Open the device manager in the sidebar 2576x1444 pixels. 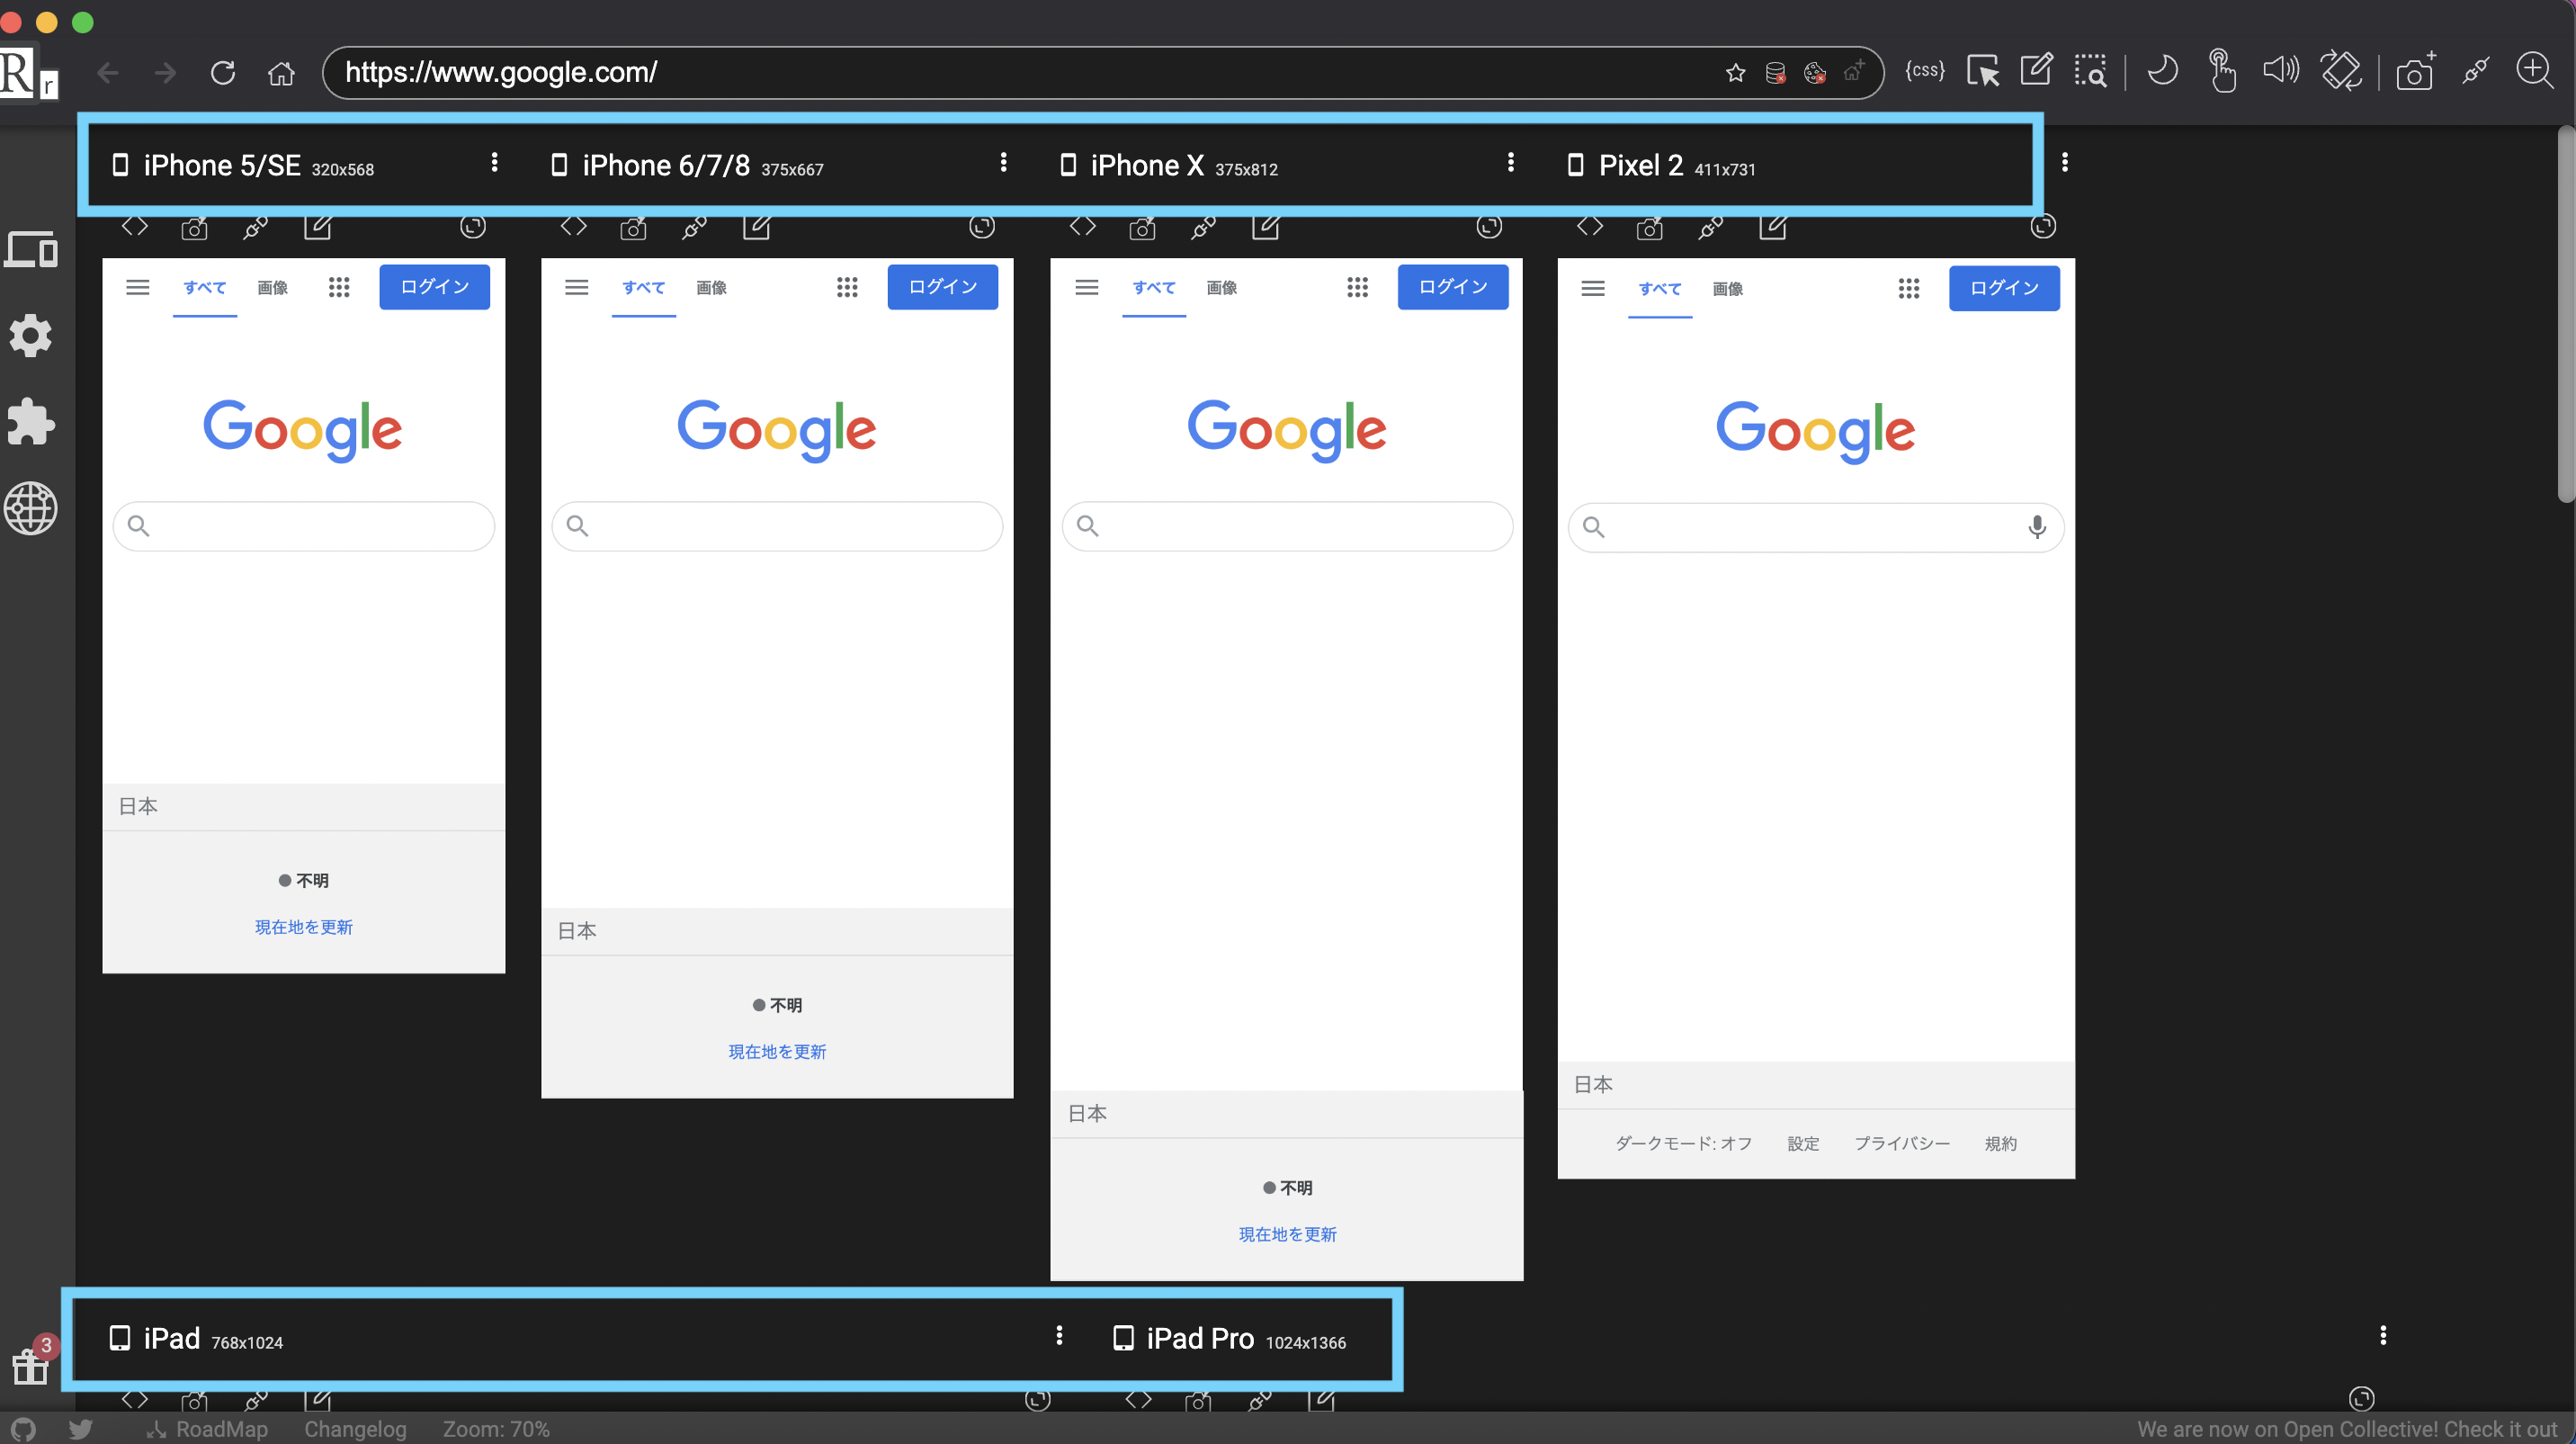coord(31,249)
